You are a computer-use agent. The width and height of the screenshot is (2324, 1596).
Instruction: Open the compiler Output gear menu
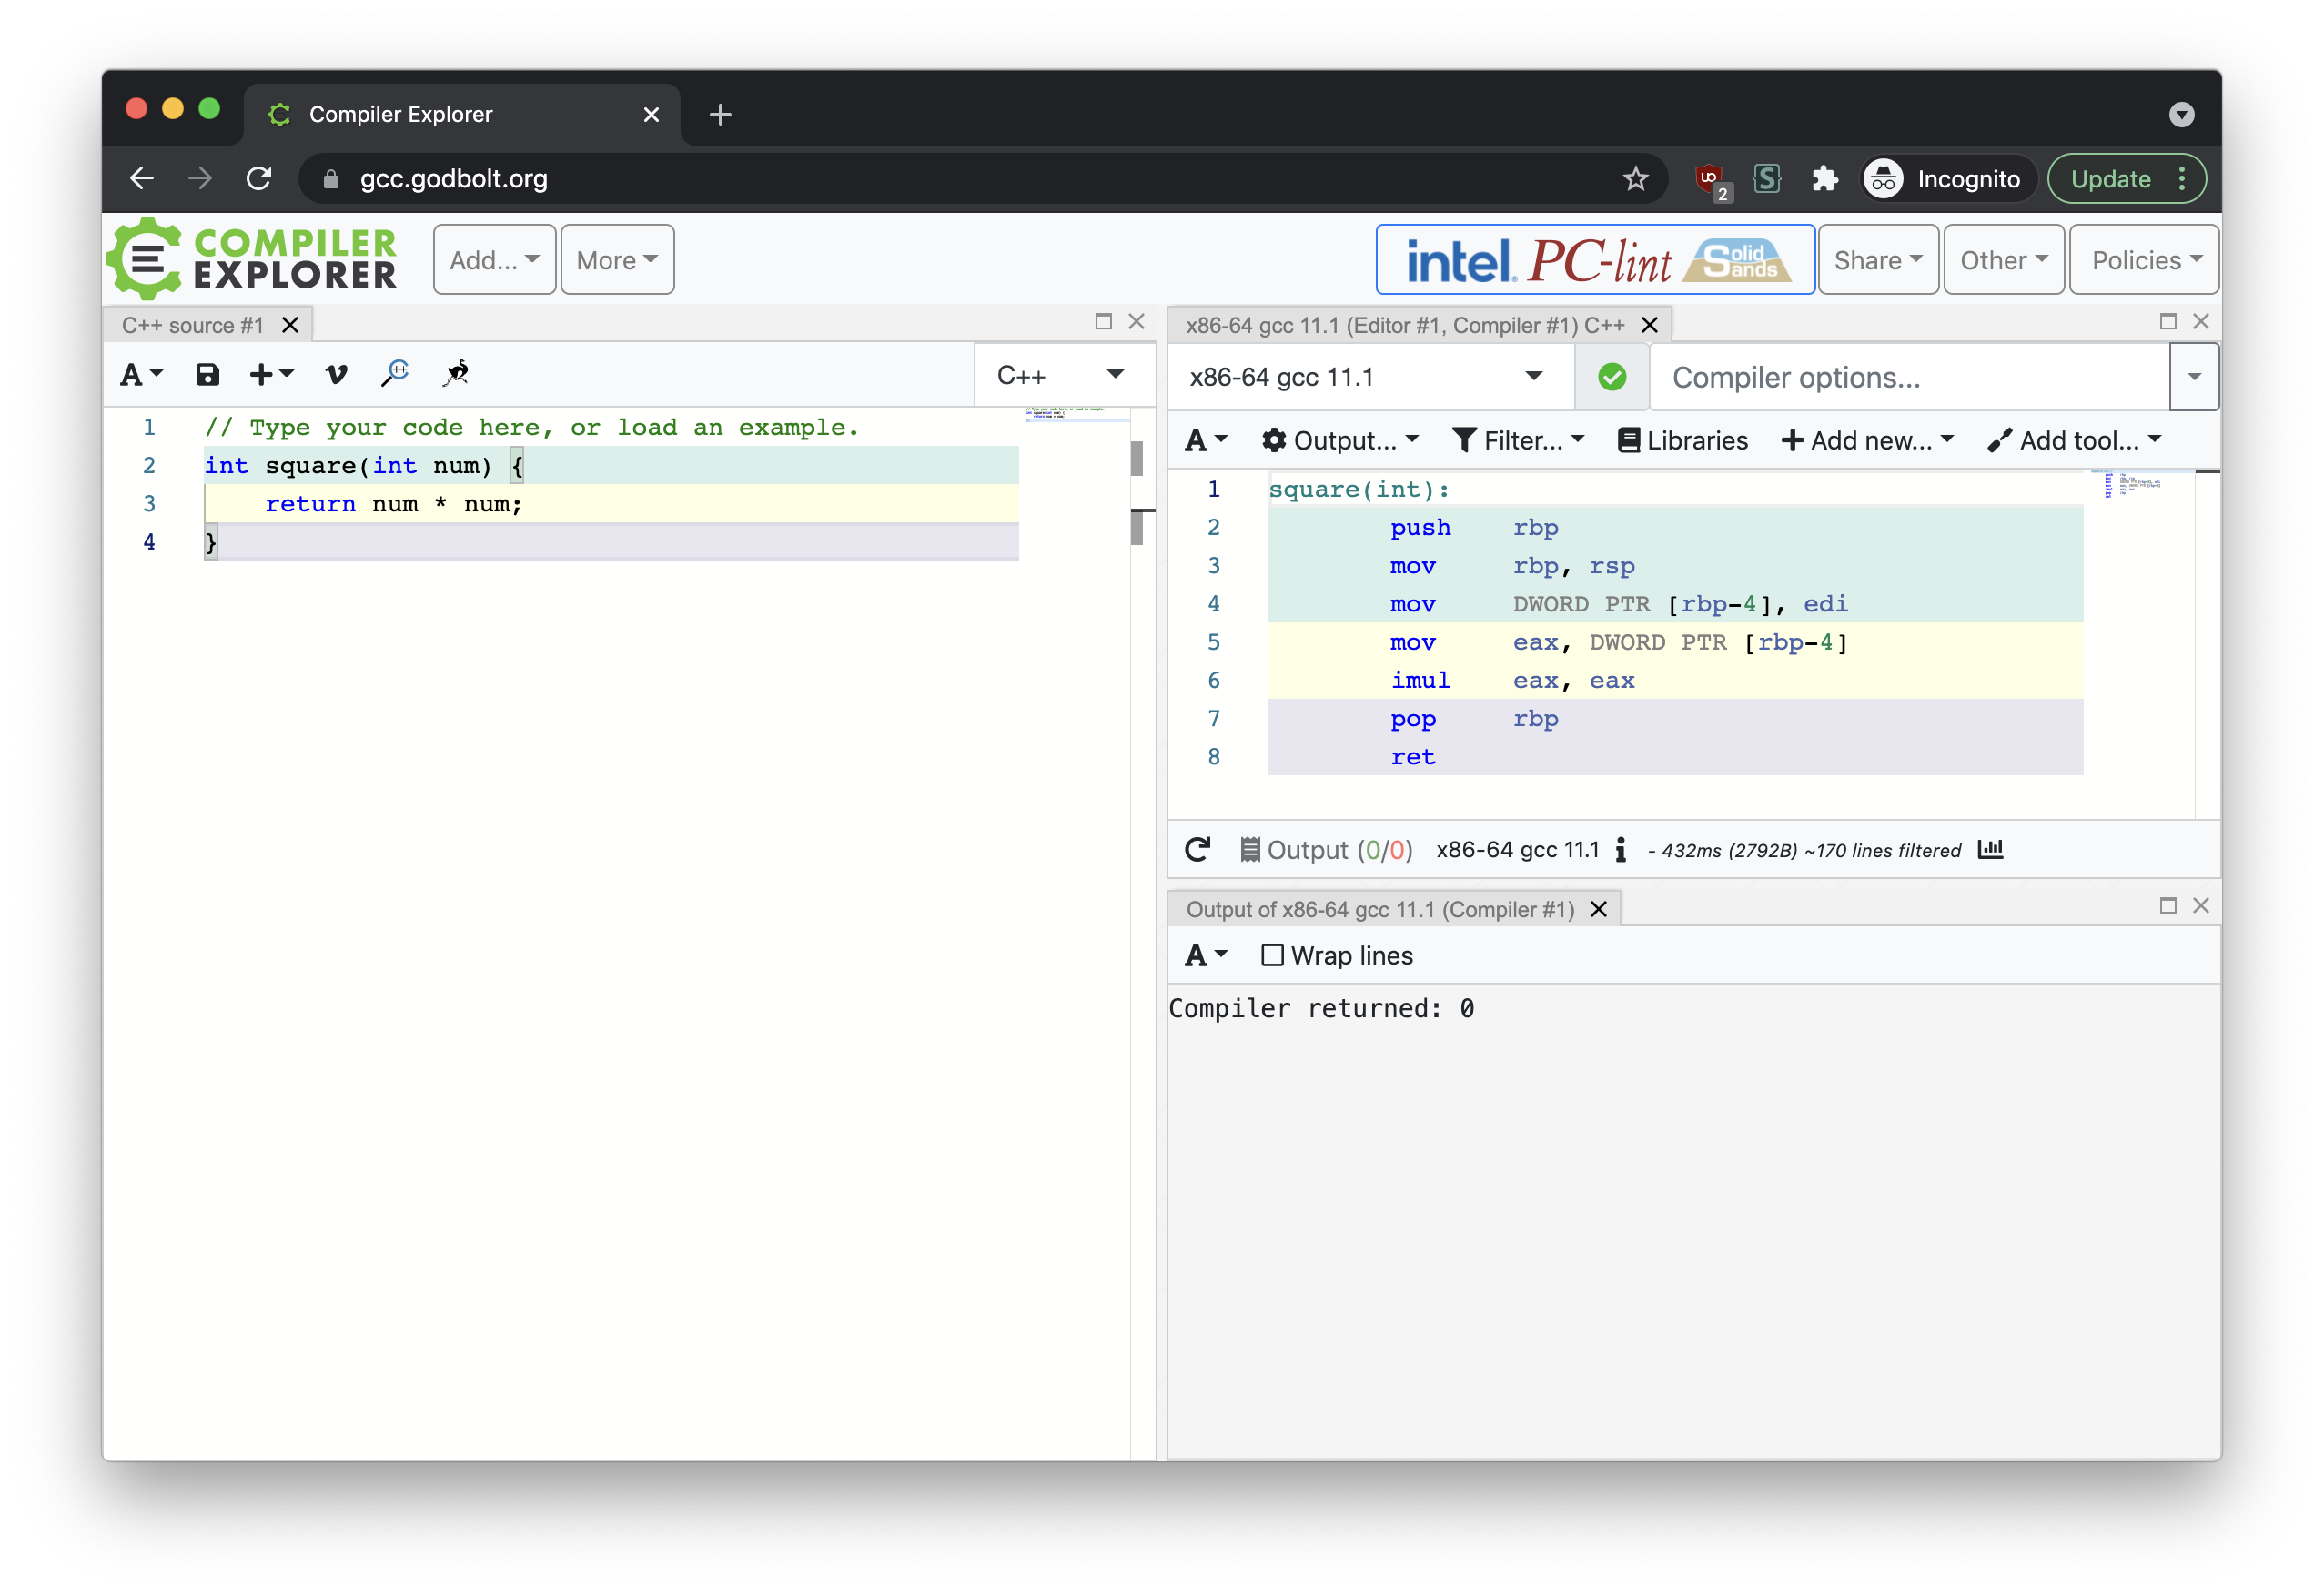click(x=1340, y=440)
